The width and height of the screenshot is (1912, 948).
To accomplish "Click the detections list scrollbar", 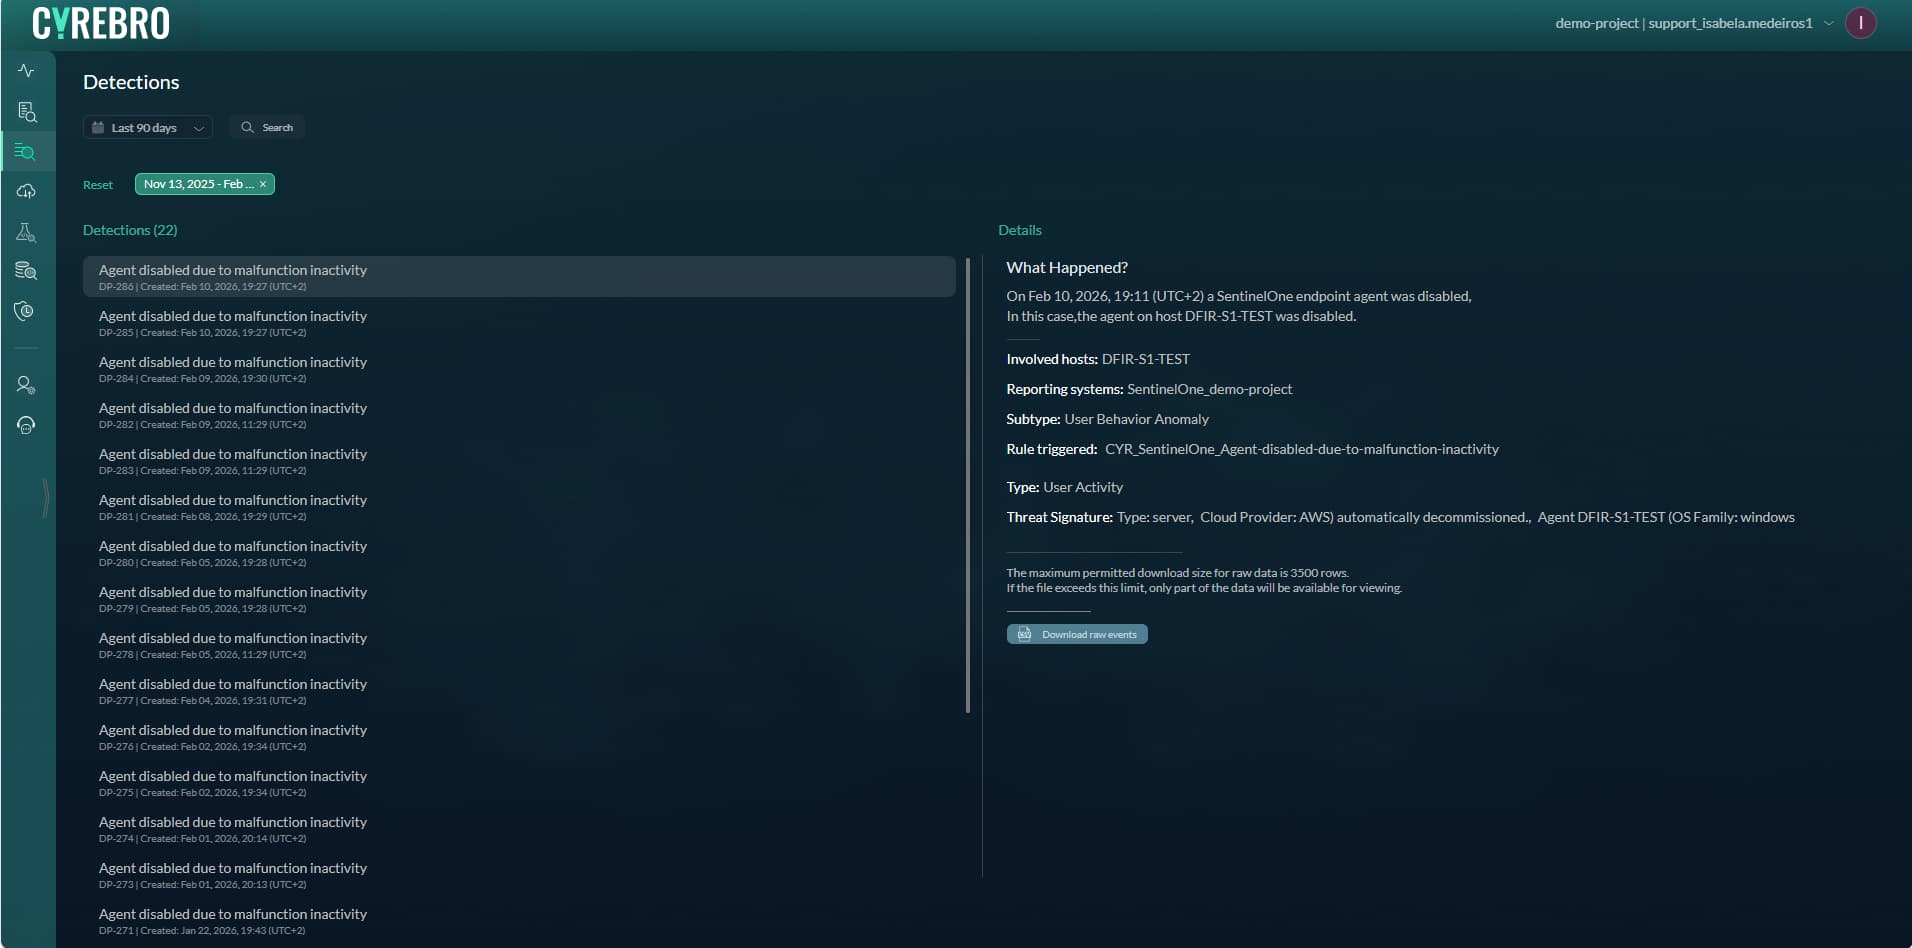I will [968, 485].
